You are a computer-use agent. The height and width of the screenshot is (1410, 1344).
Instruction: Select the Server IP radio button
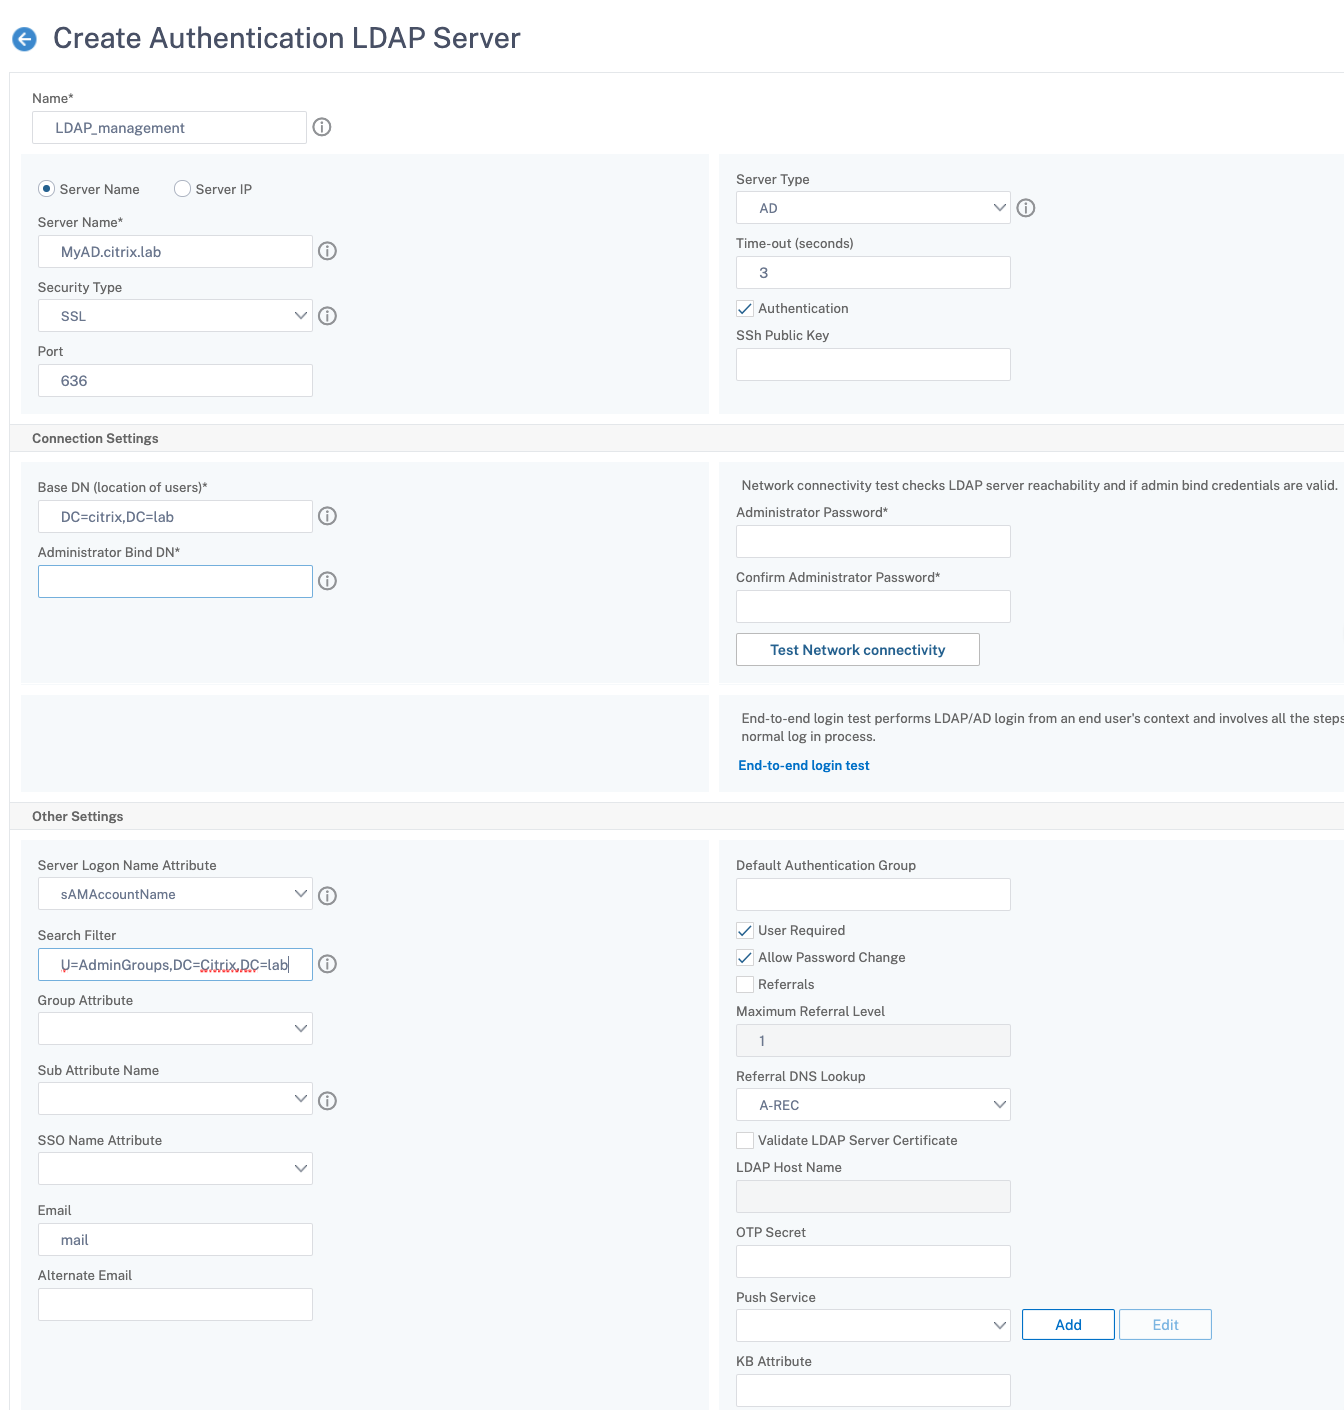pyautogui.click(x=182, y=189)
